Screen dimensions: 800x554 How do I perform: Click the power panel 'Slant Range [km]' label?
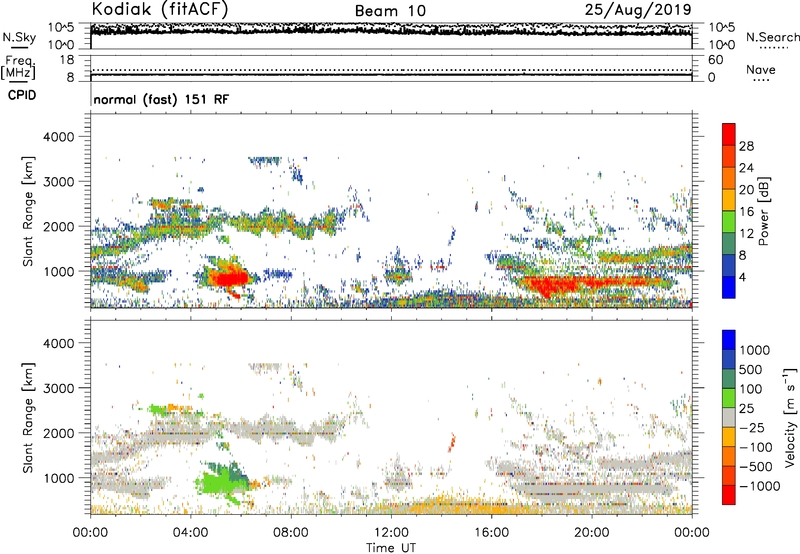point(28,211)
